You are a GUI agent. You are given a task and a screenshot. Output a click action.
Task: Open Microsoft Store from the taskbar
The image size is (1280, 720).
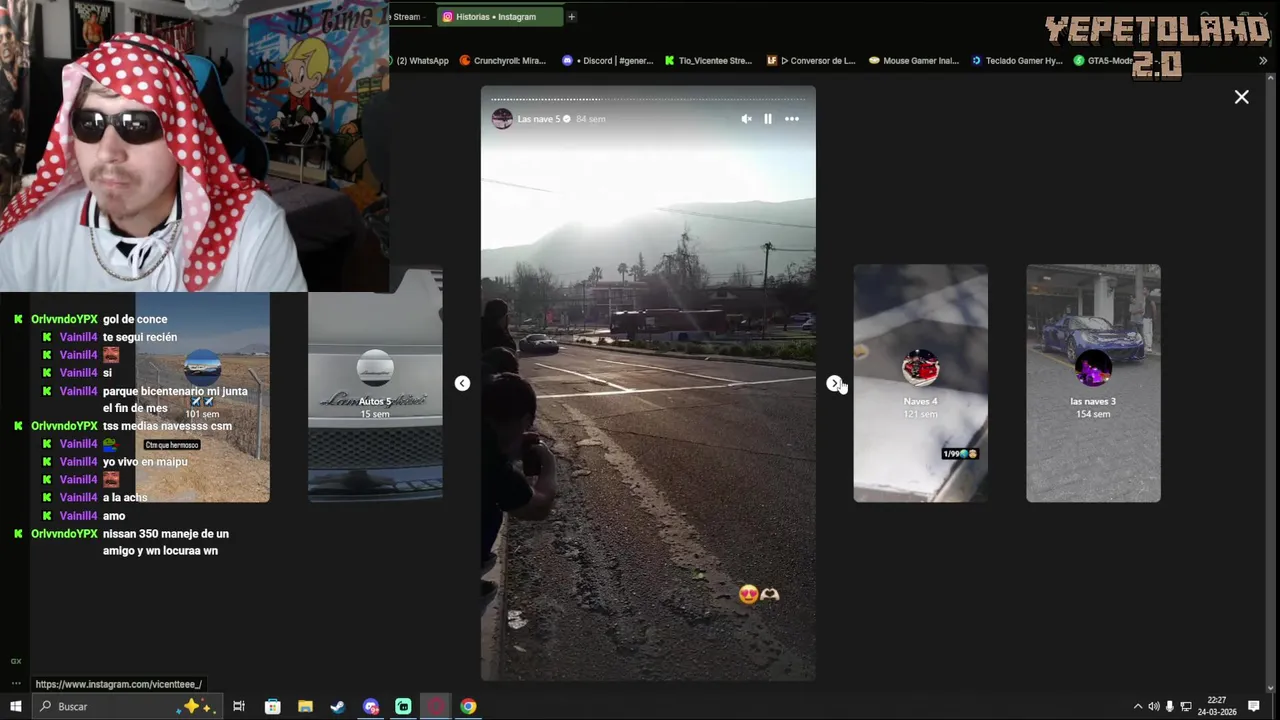[x=272, y=706]
